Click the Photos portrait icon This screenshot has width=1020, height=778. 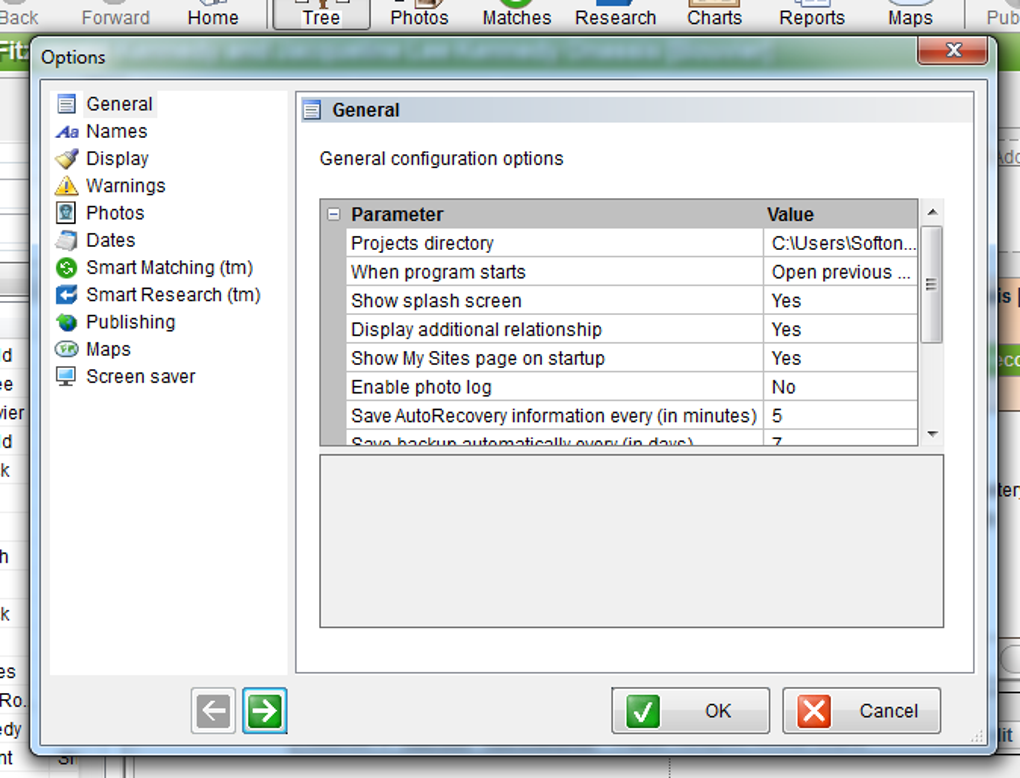(66, 213)
